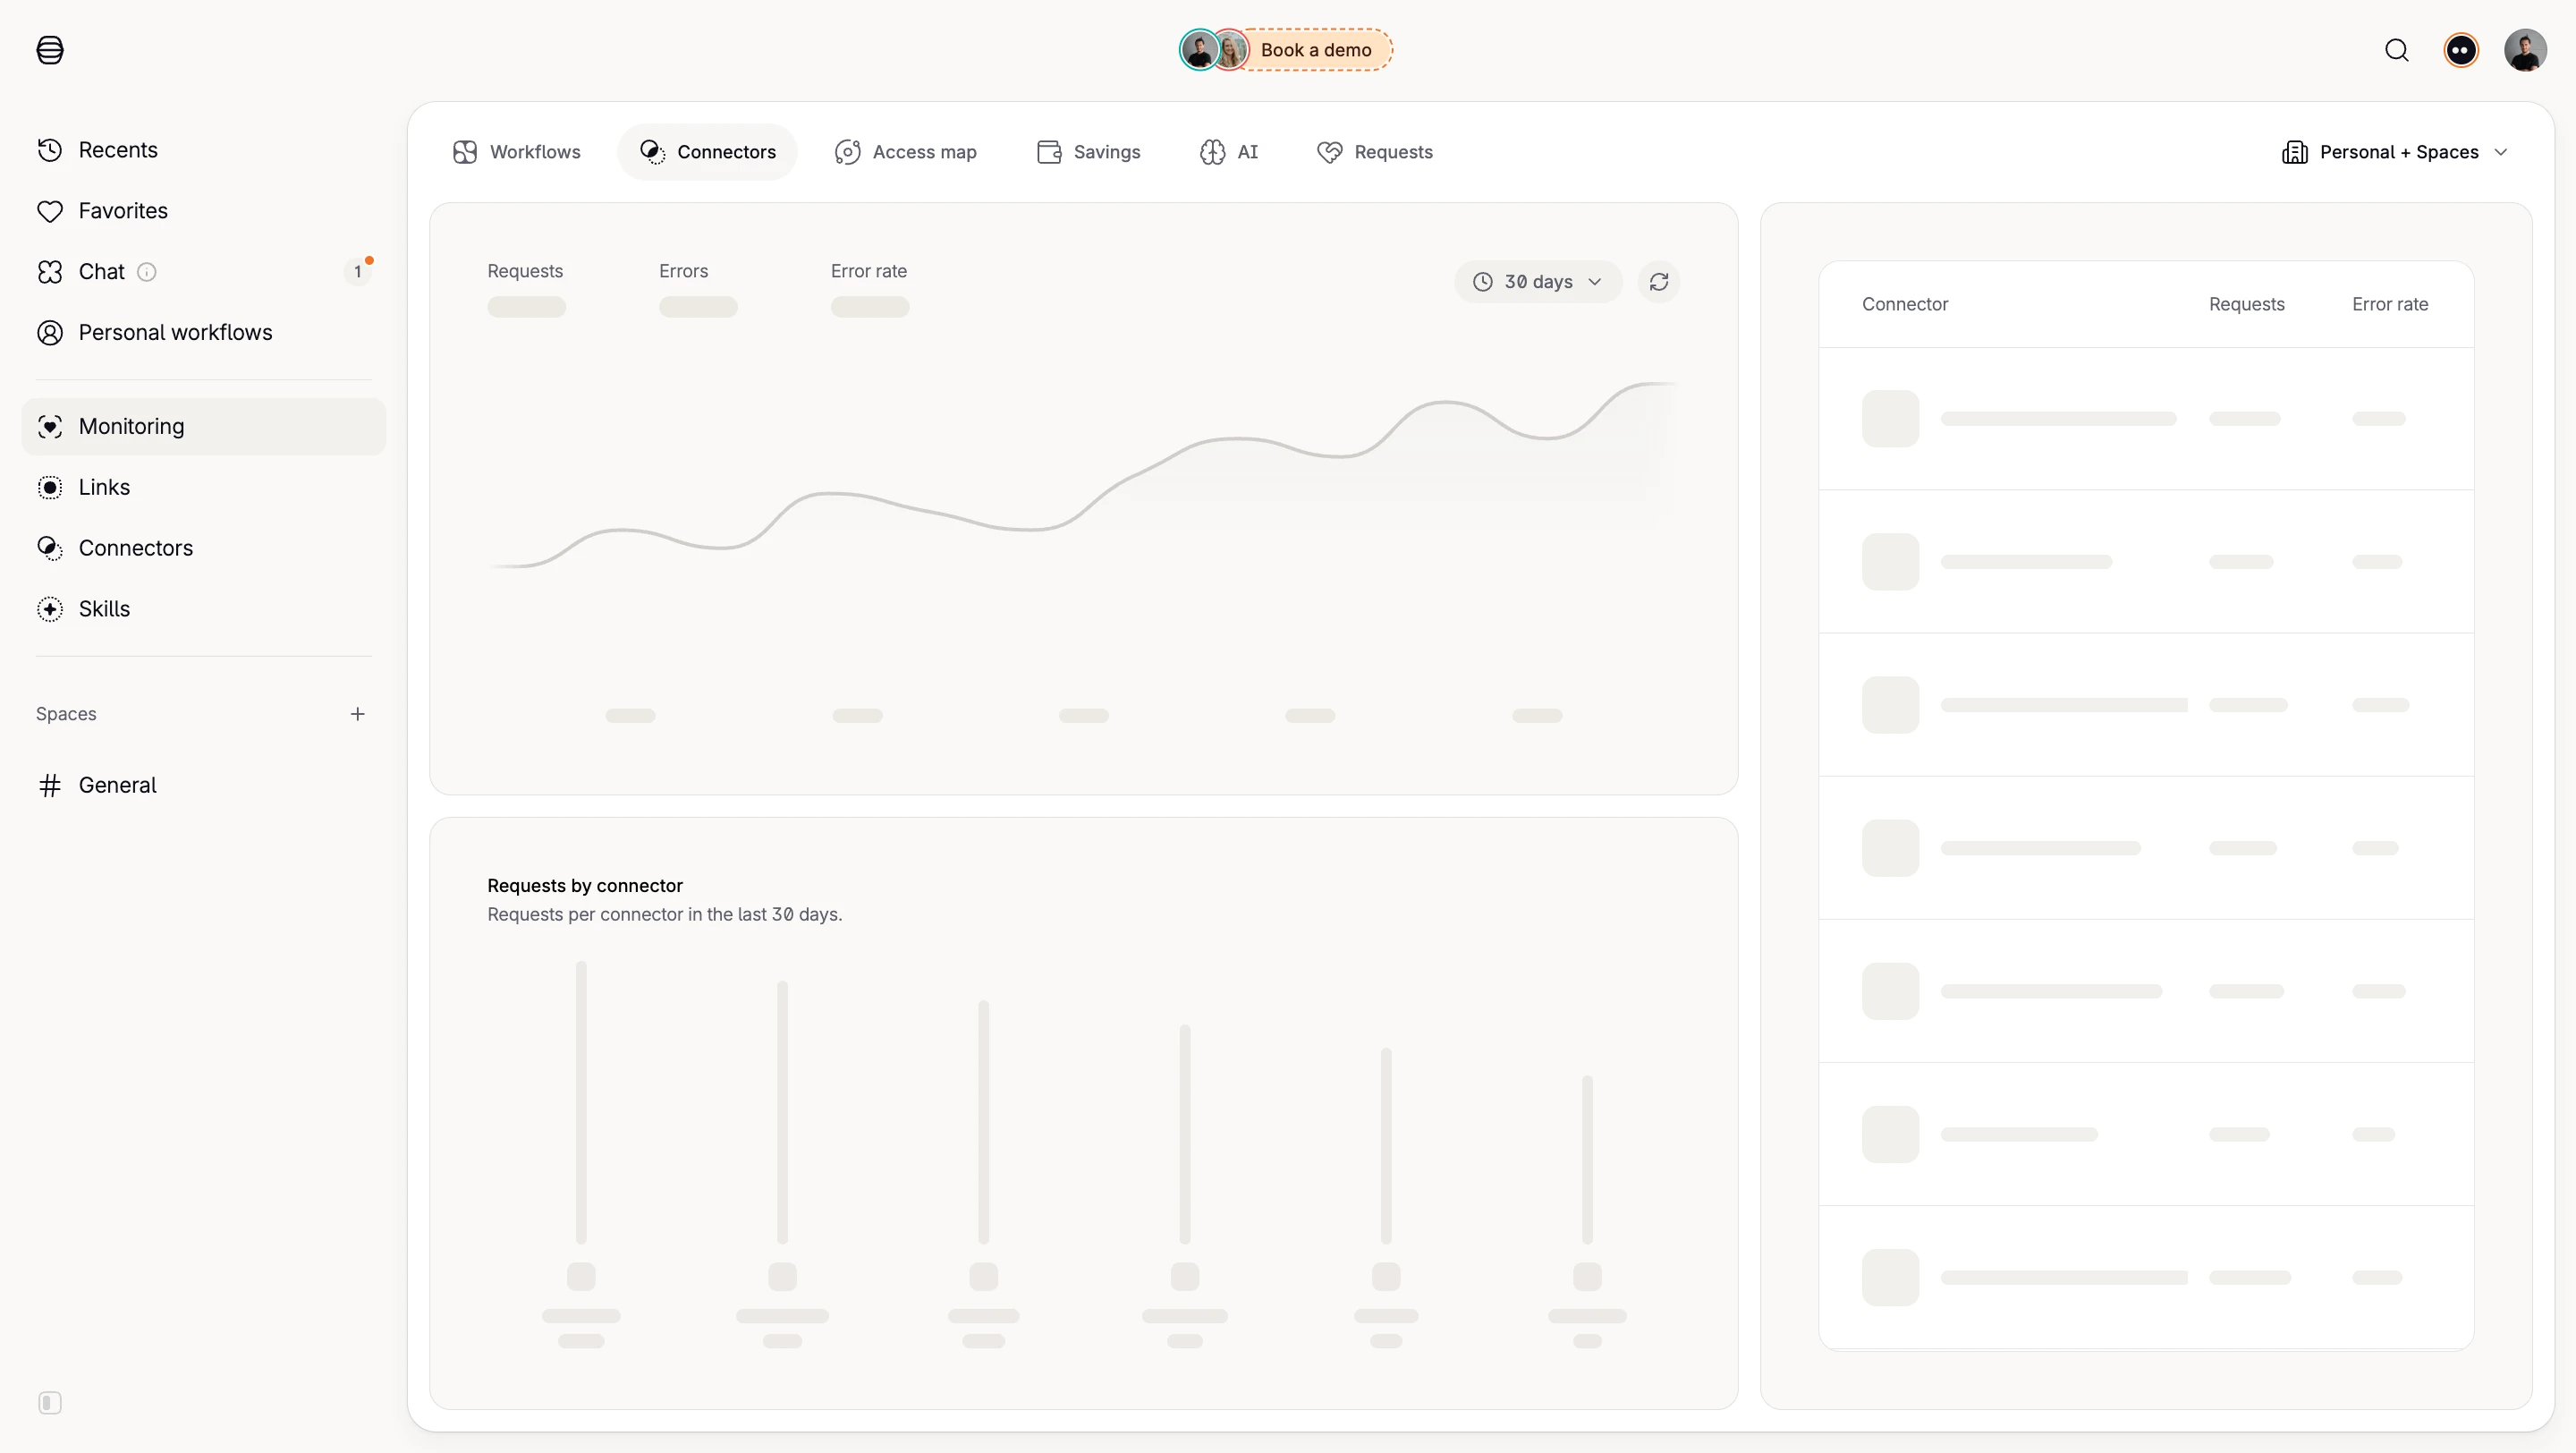Click the Book a demo button
The image size is (2576, 1453).
click(x=1287, y=50)
